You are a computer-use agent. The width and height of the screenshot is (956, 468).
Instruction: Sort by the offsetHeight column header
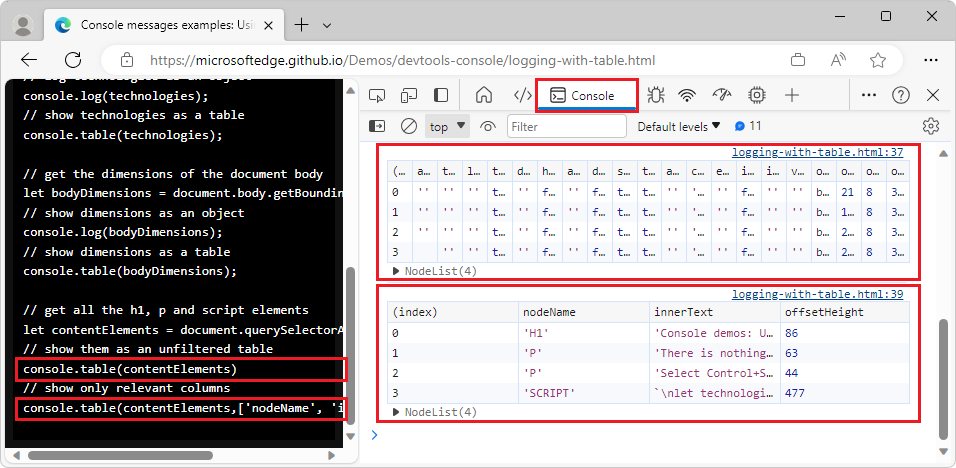[844, 313]
